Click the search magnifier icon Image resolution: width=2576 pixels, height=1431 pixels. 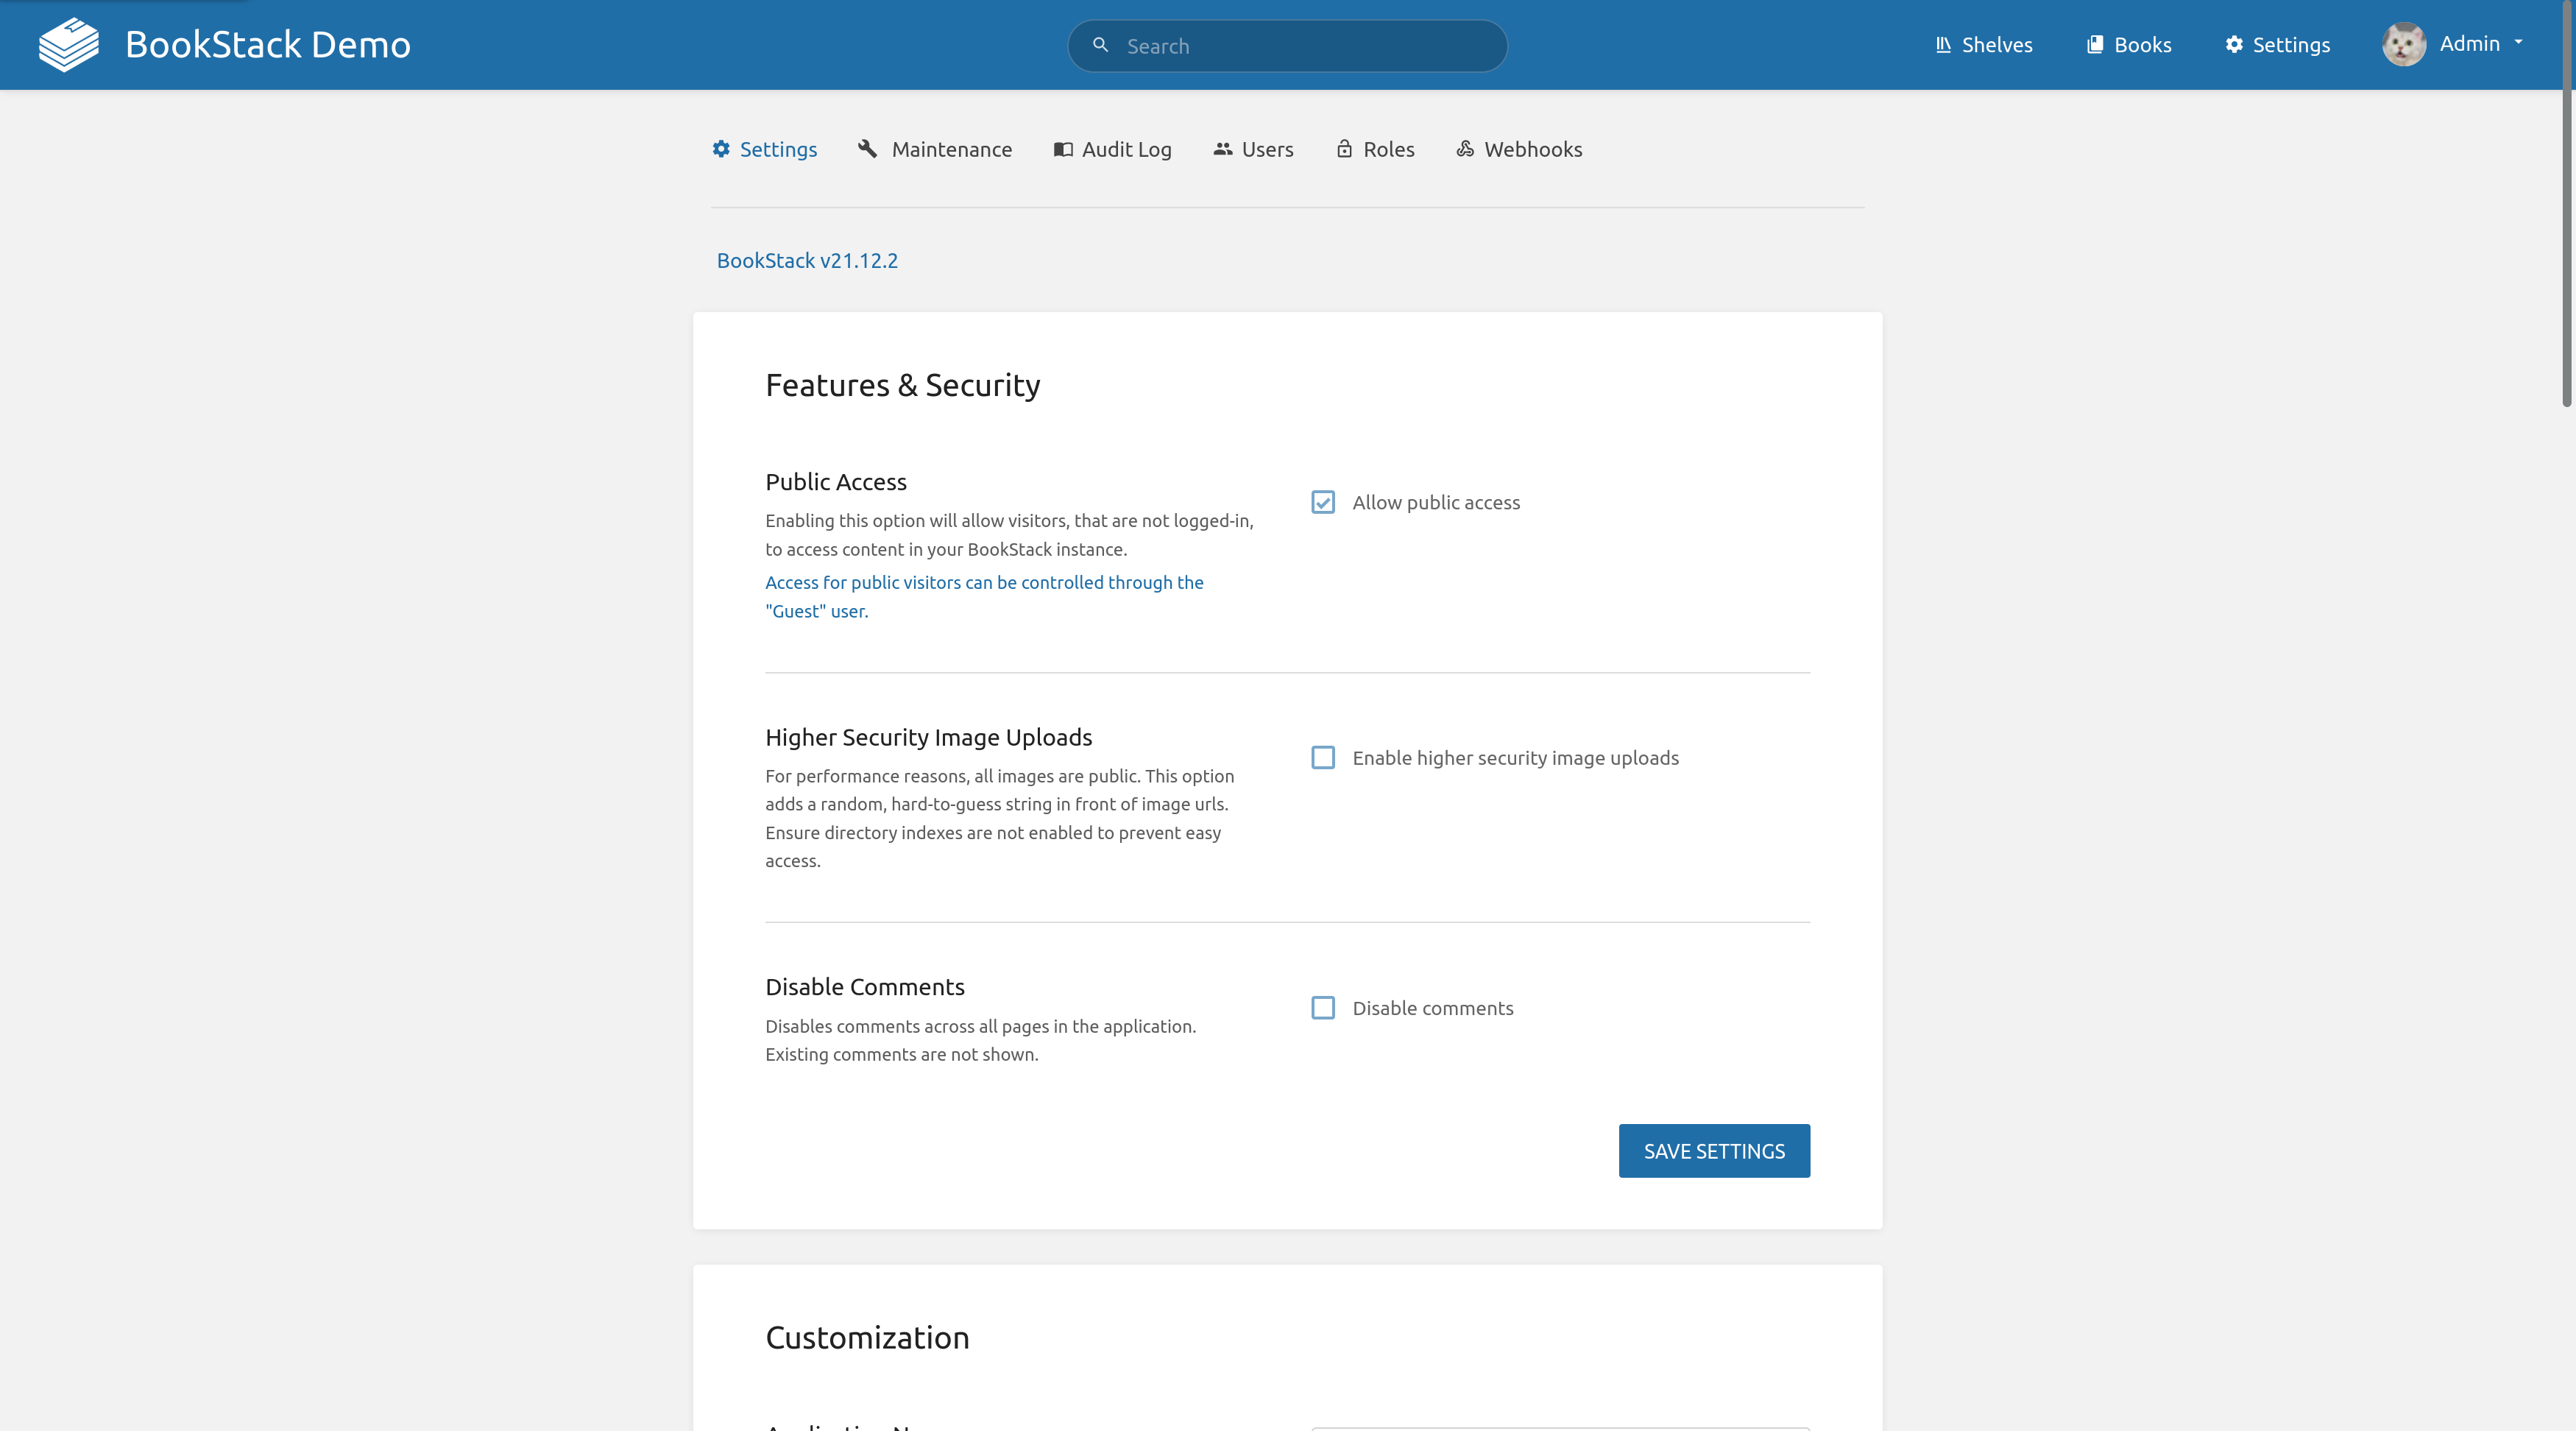click(x=1100, y=45)
